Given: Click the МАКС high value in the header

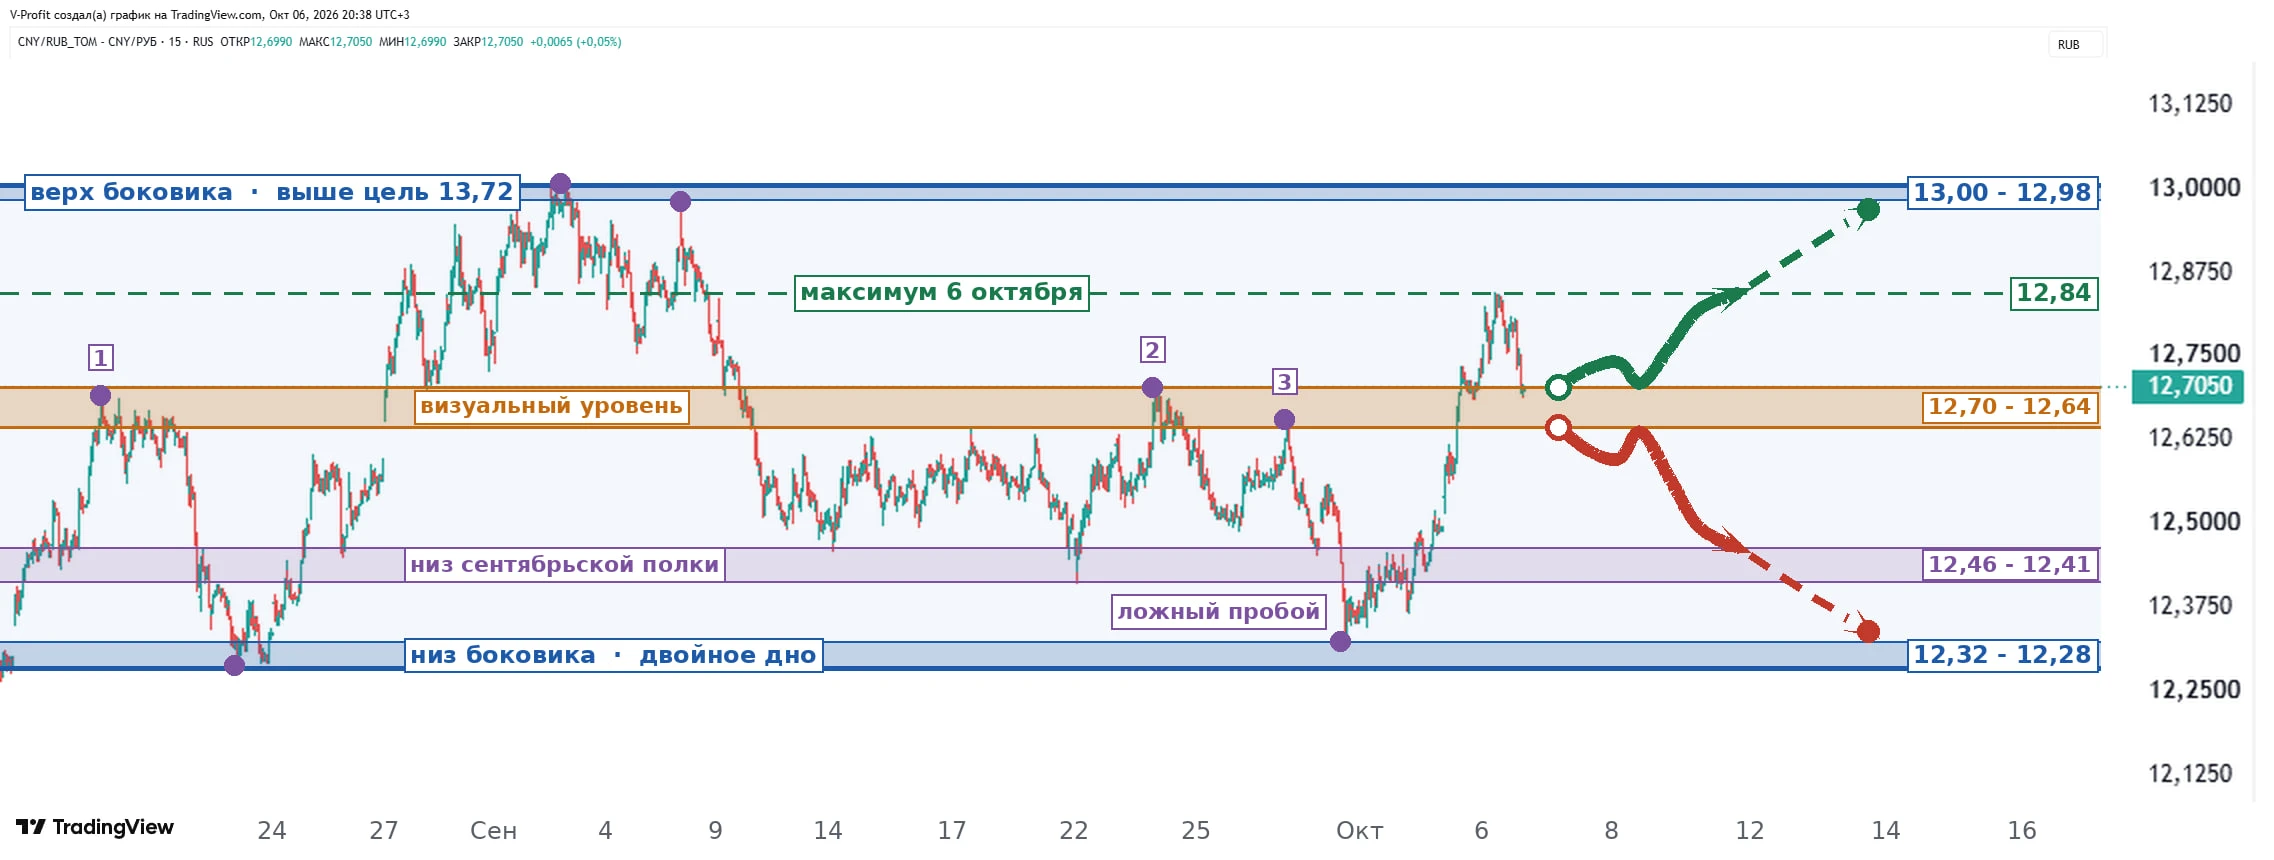Looking at the screenshot, I should (351, 42).
